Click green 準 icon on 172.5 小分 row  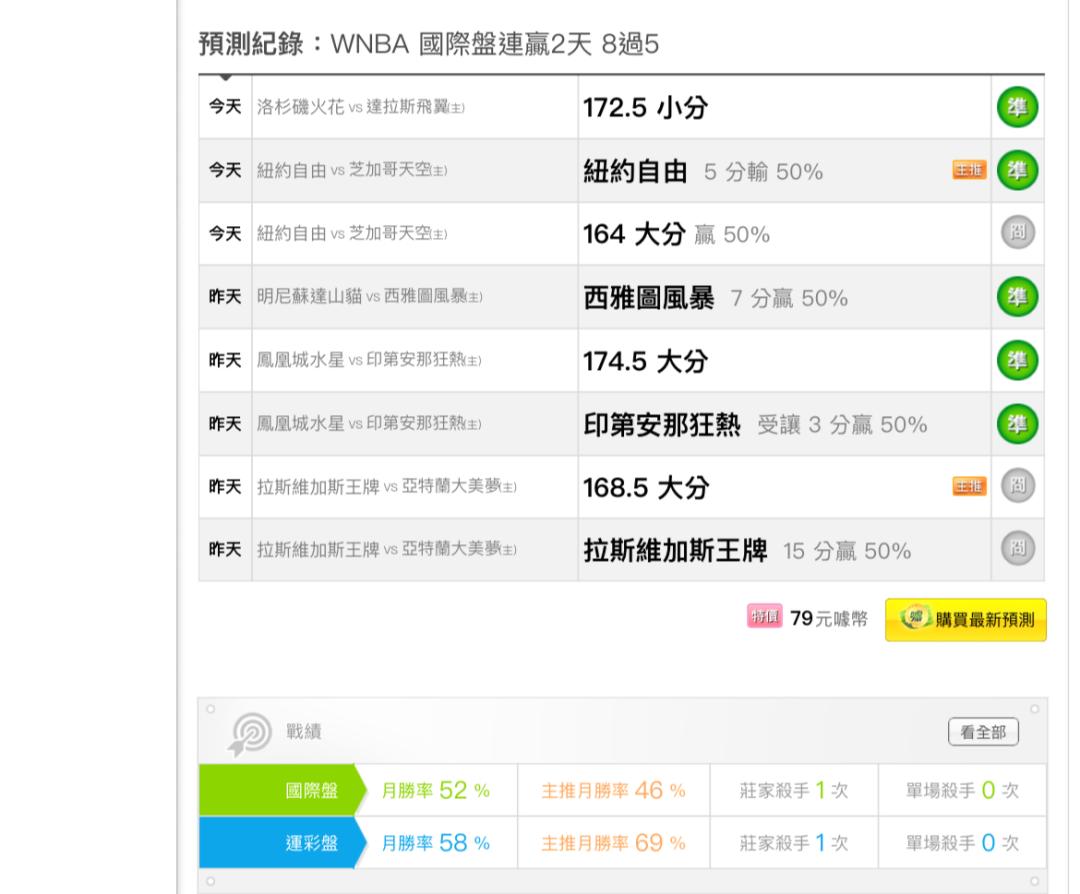(1017, 107)
